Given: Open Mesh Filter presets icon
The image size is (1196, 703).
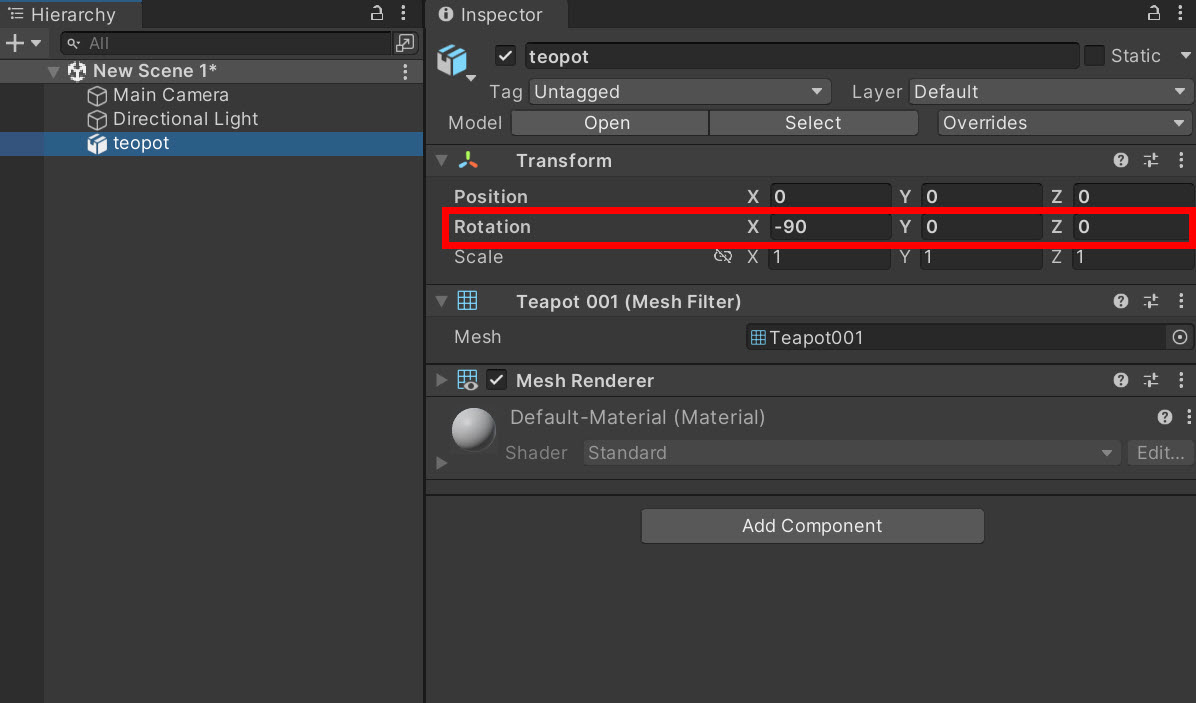Looking at the screenshot, I should [1151, 301].
